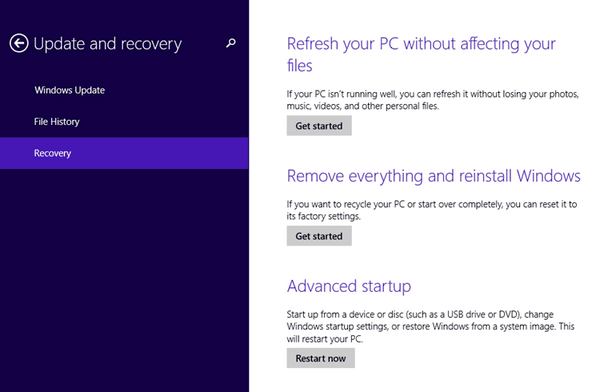Click the line starting "If your PC isn't running well"
The width and height of the screenshot is (600, 392).
(433, 94)
